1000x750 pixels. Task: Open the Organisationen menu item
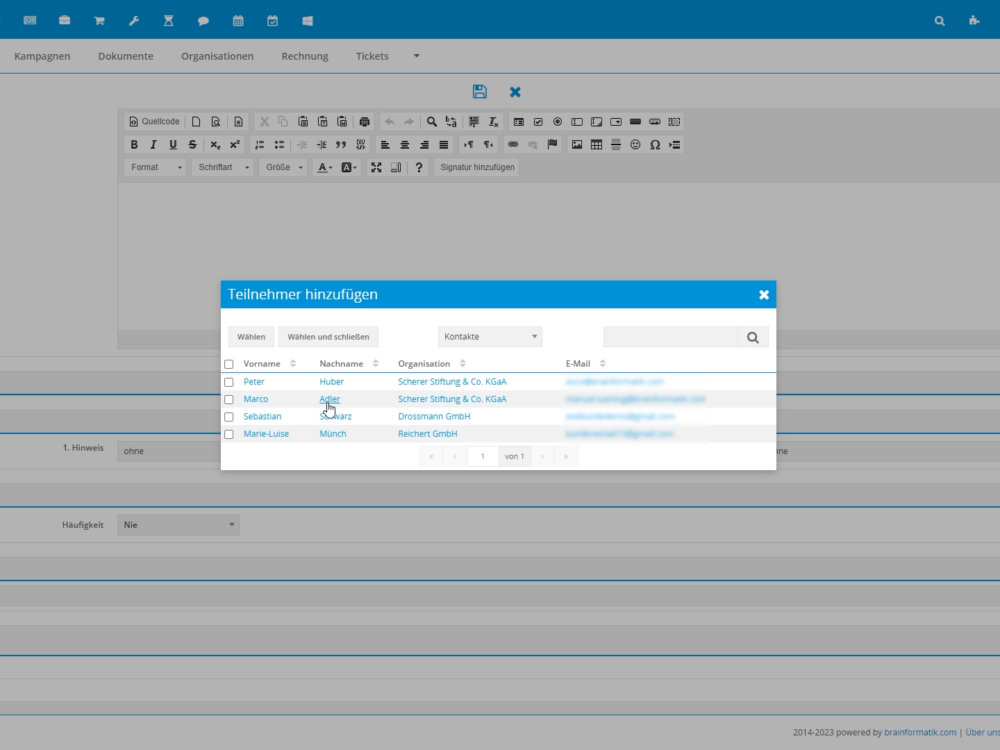pyautogui.click(x=217, y=56)
